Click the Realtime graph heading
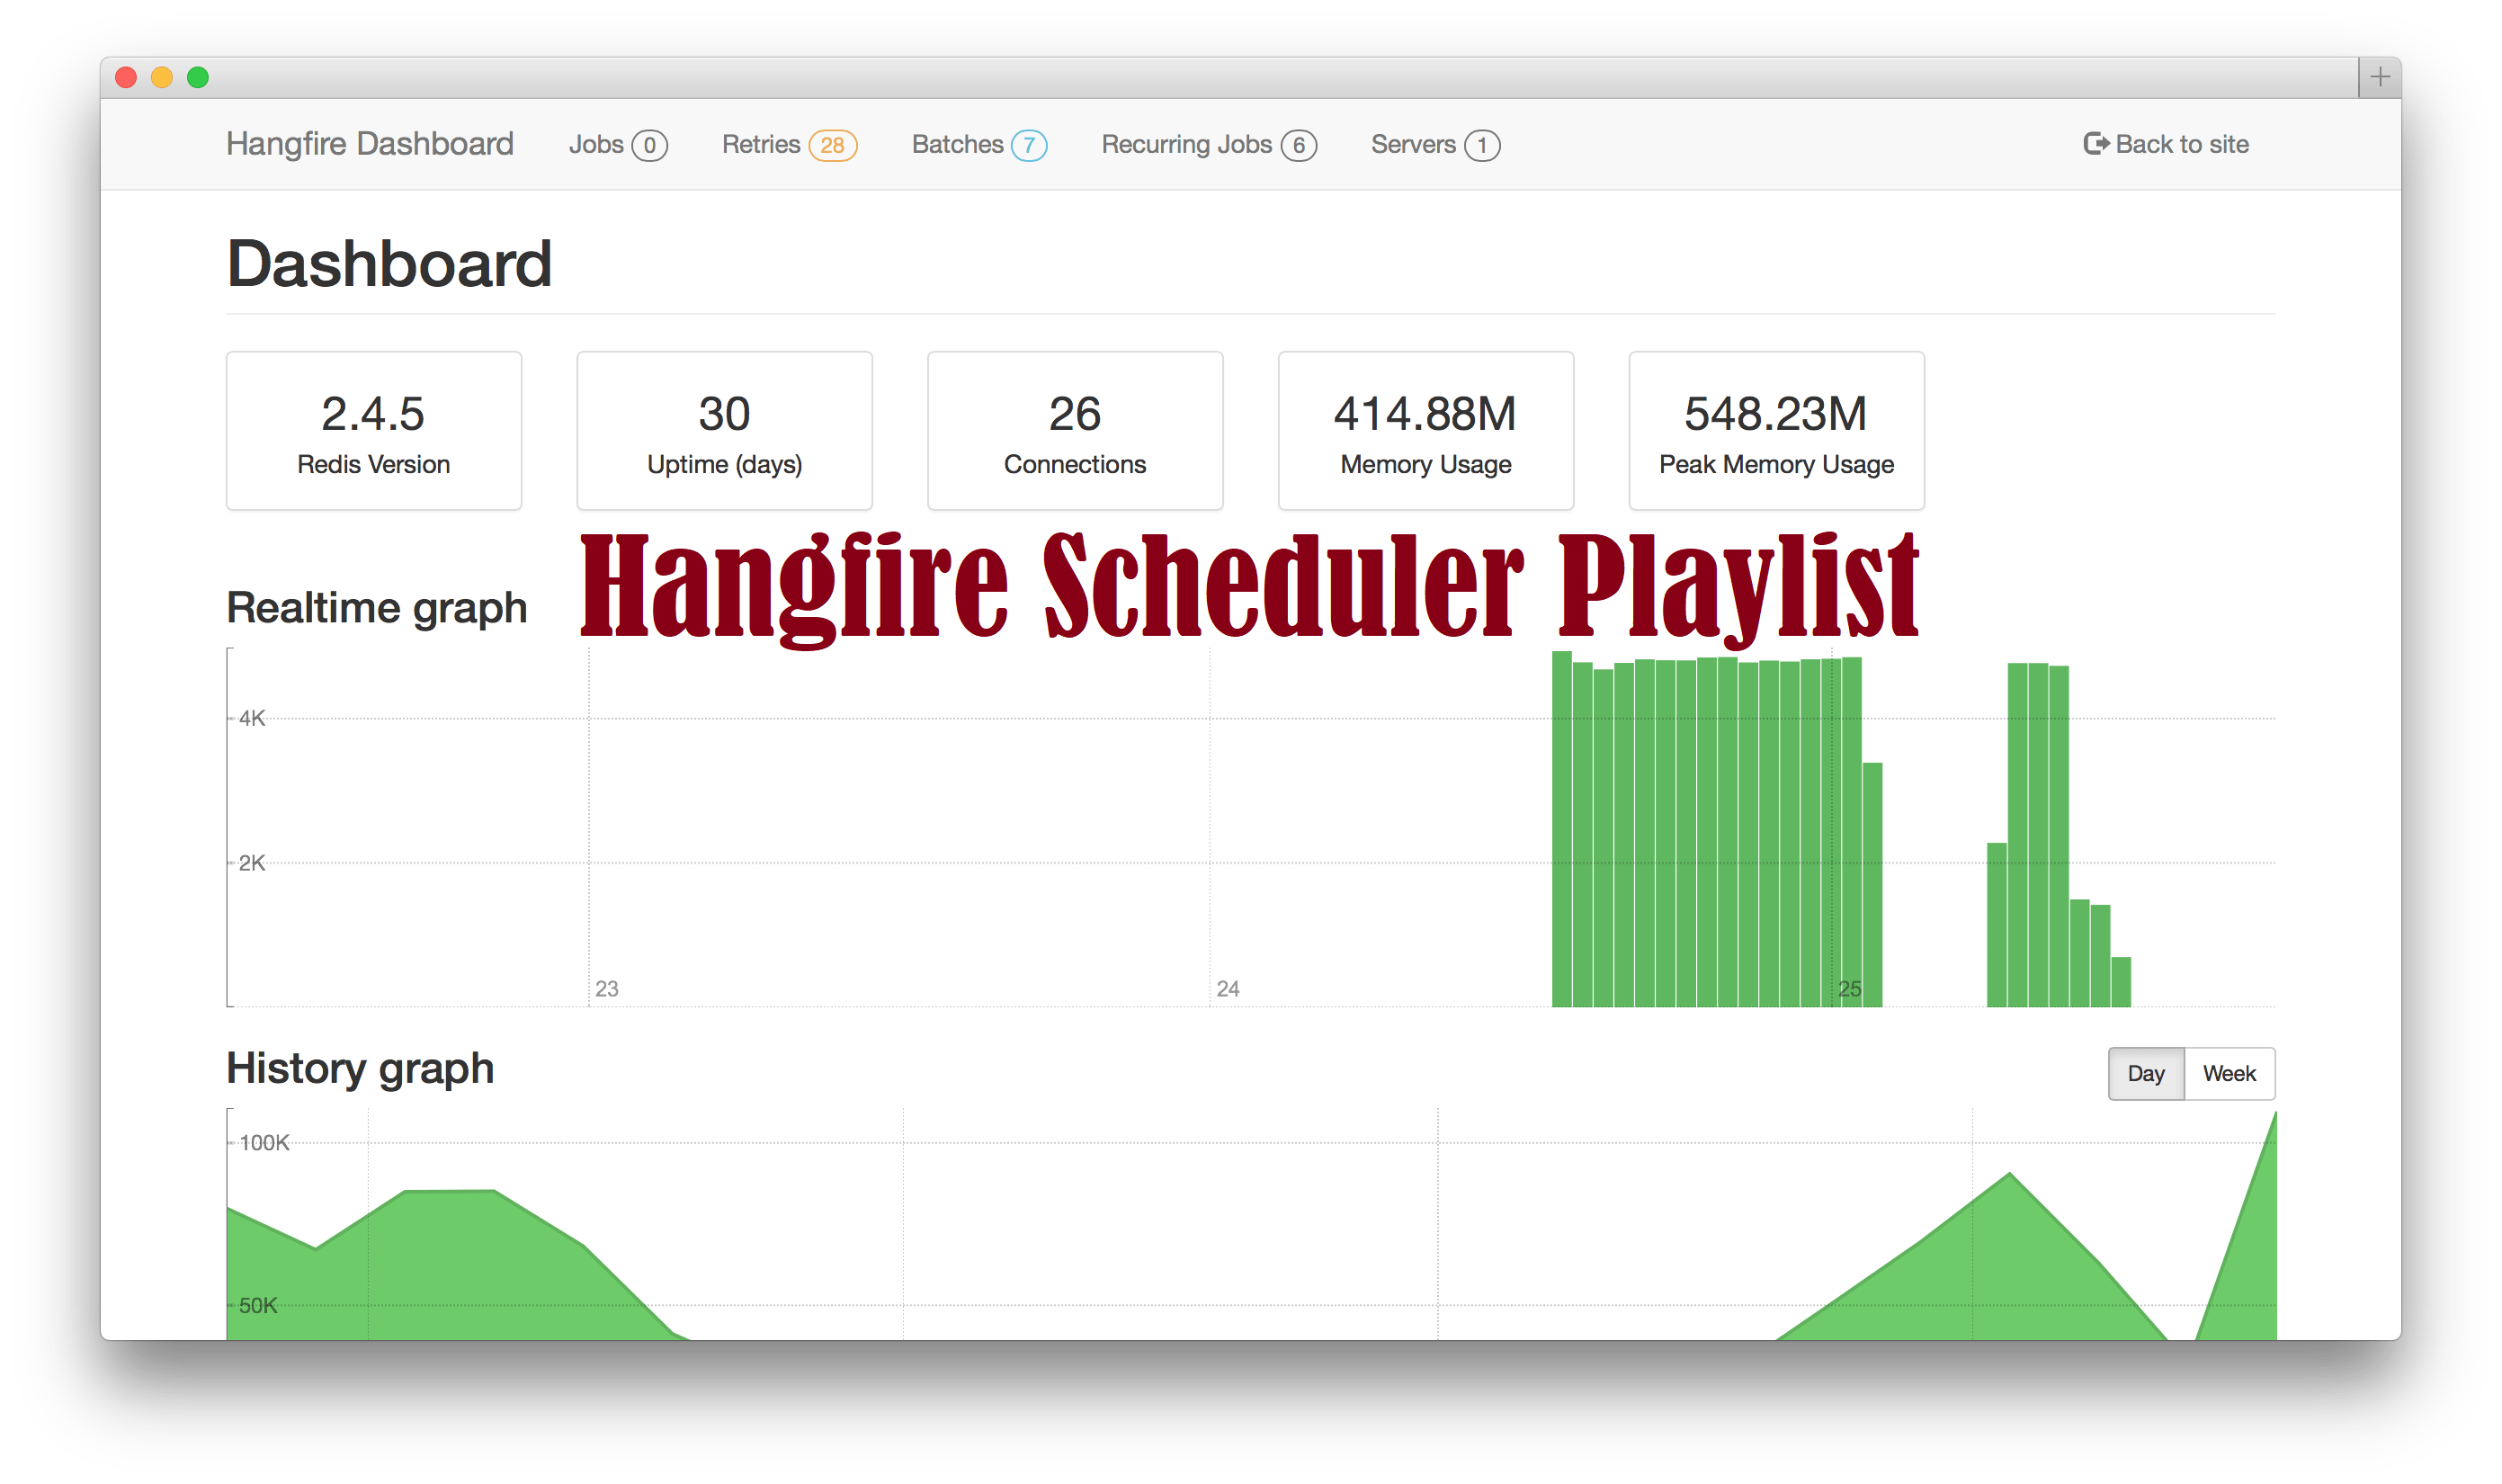This screenshot has height=1484, width=2502. click(x=377, y=608)
